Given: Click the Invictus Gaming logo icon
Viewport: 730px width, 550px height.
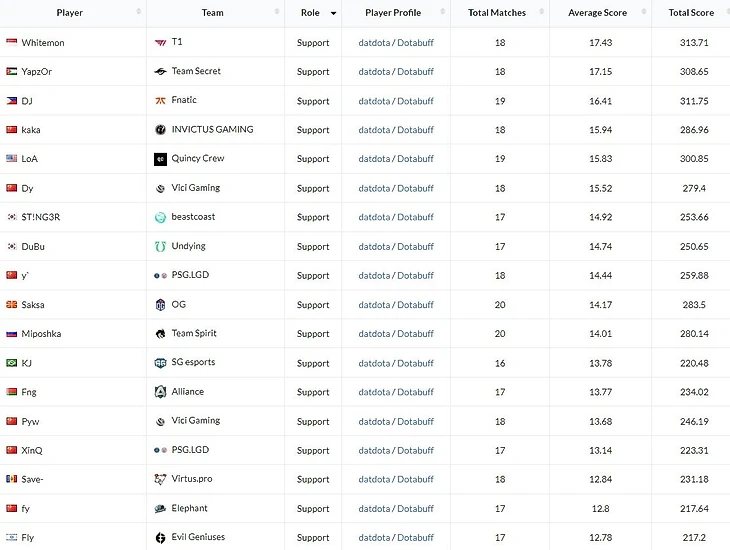Looking at the screenshot, I should (160, 130).
